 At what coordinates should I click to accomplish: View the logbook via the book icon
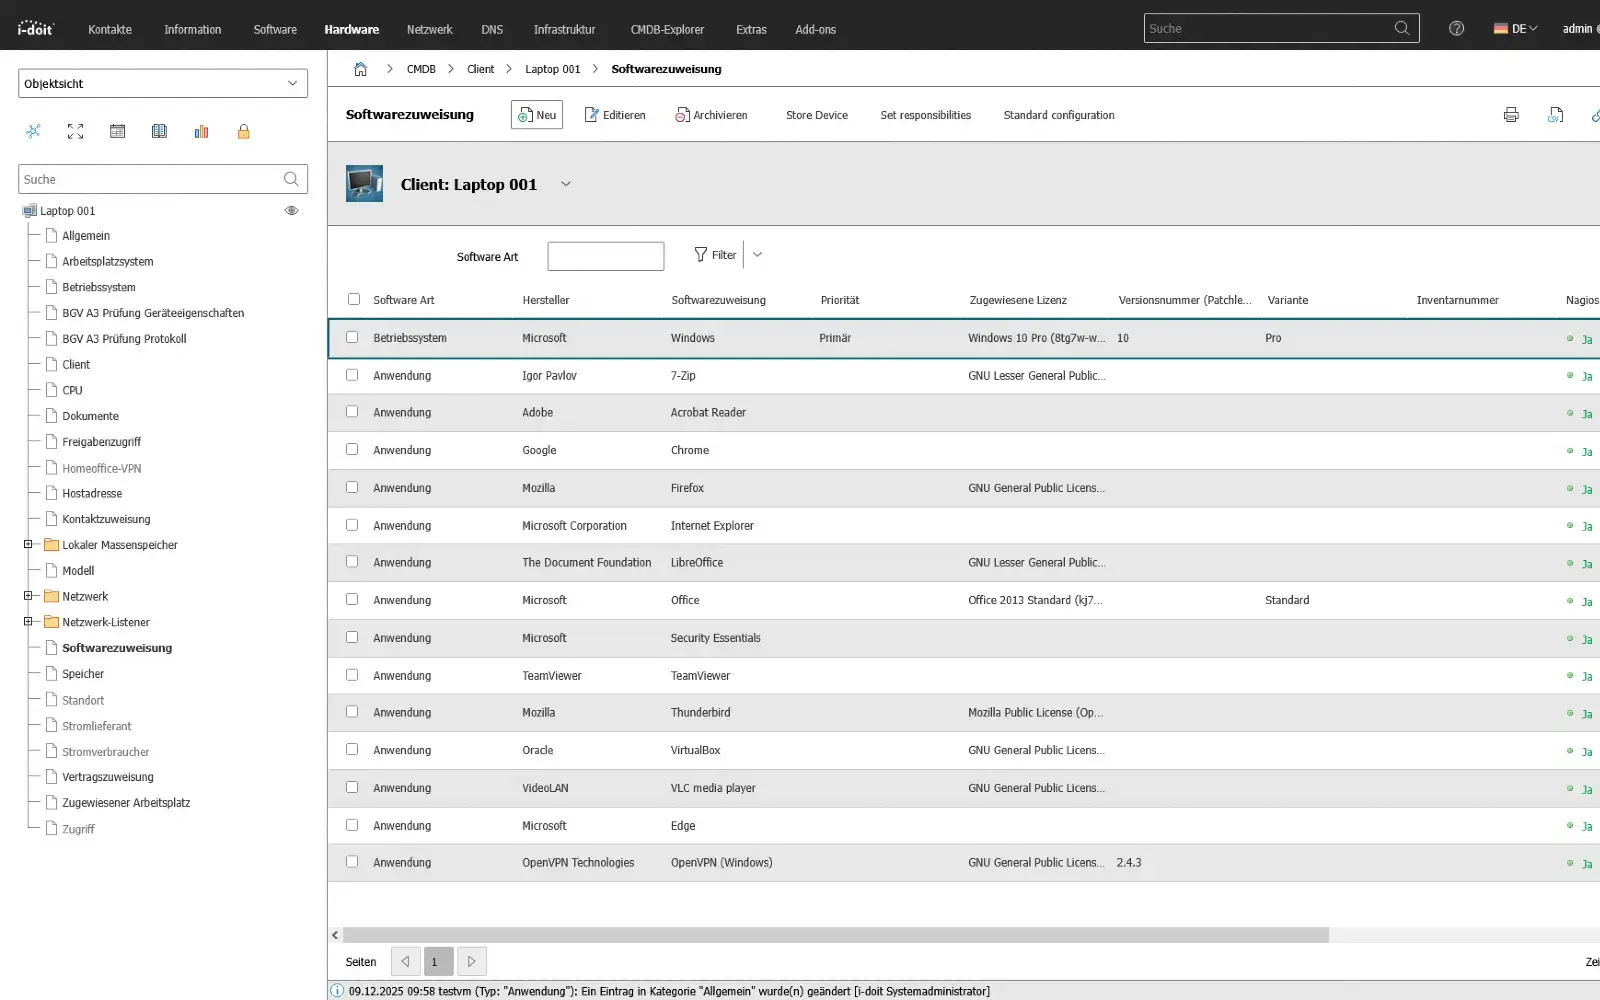pos(159,131)
